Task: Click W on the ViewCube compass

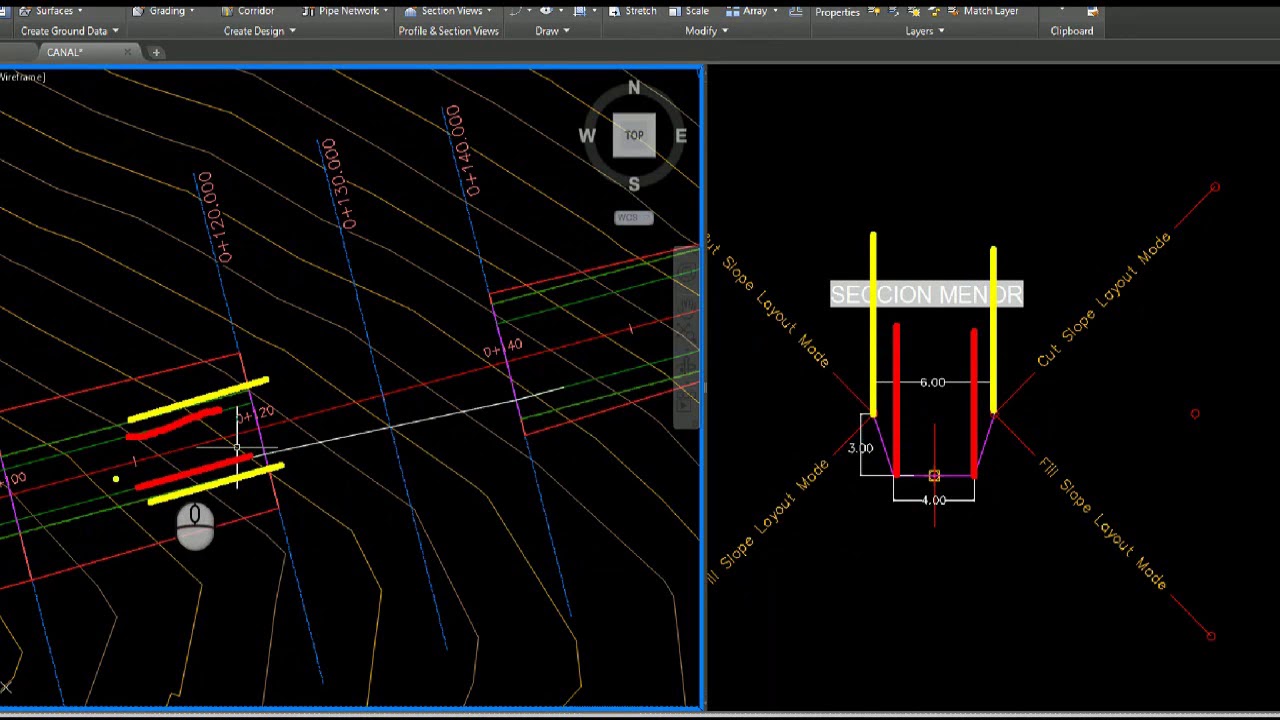Action: [587, 136]
